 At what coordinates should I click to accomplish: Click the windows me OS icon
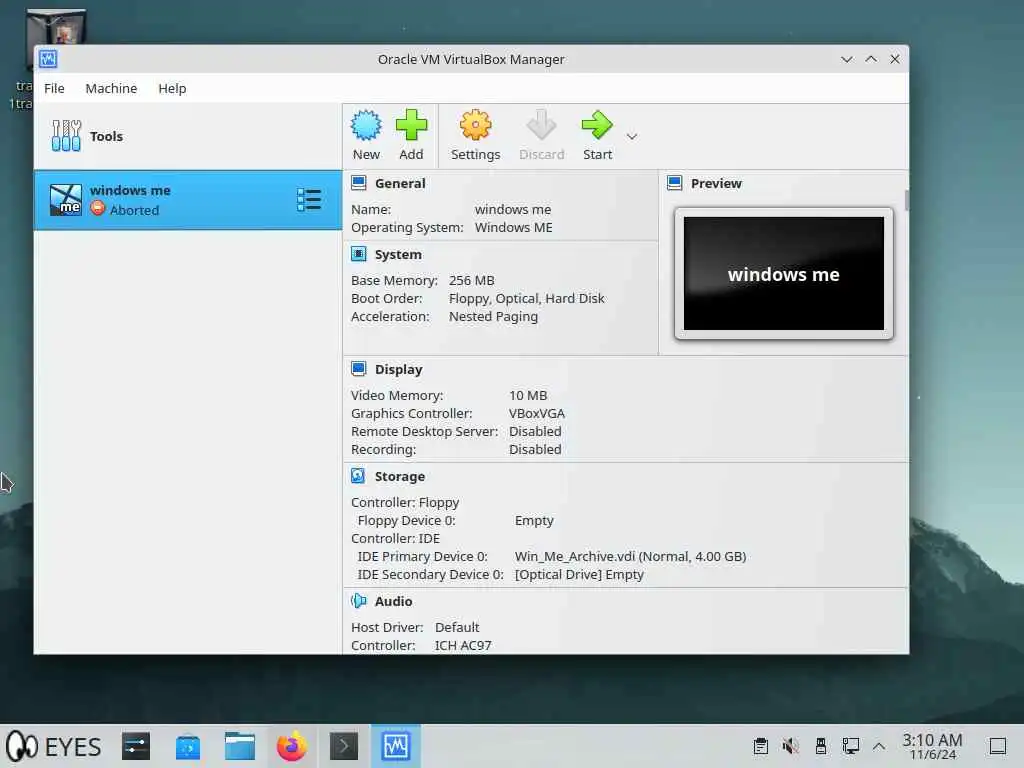pyautogui.click(x=66, y=200)
